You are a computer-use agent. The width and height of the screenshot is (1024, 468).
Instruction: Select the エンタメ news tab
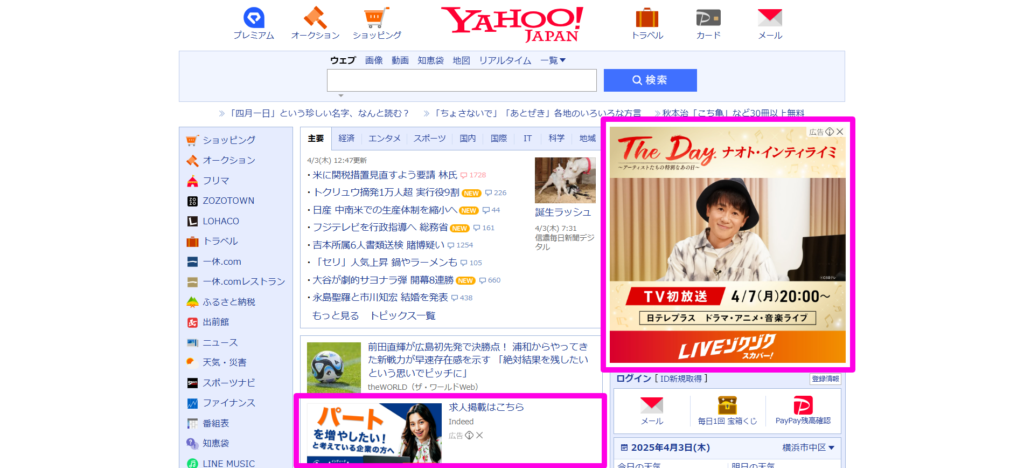pyautogui.click(x=385, y=138)
